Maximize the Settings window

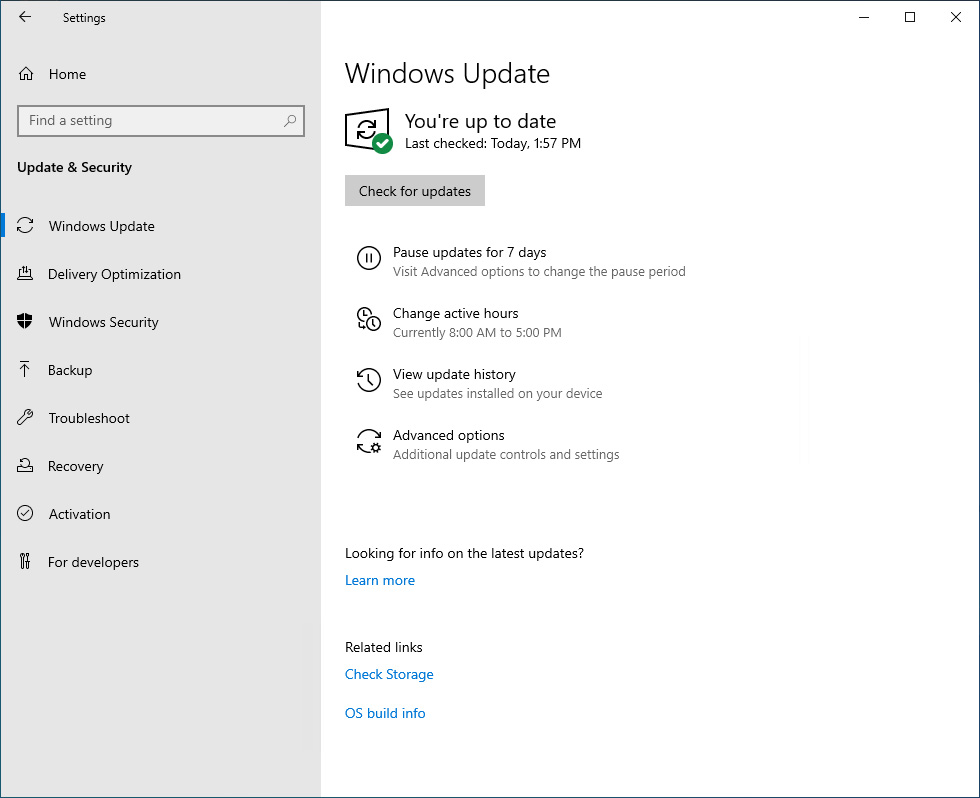tap(910, 17)
